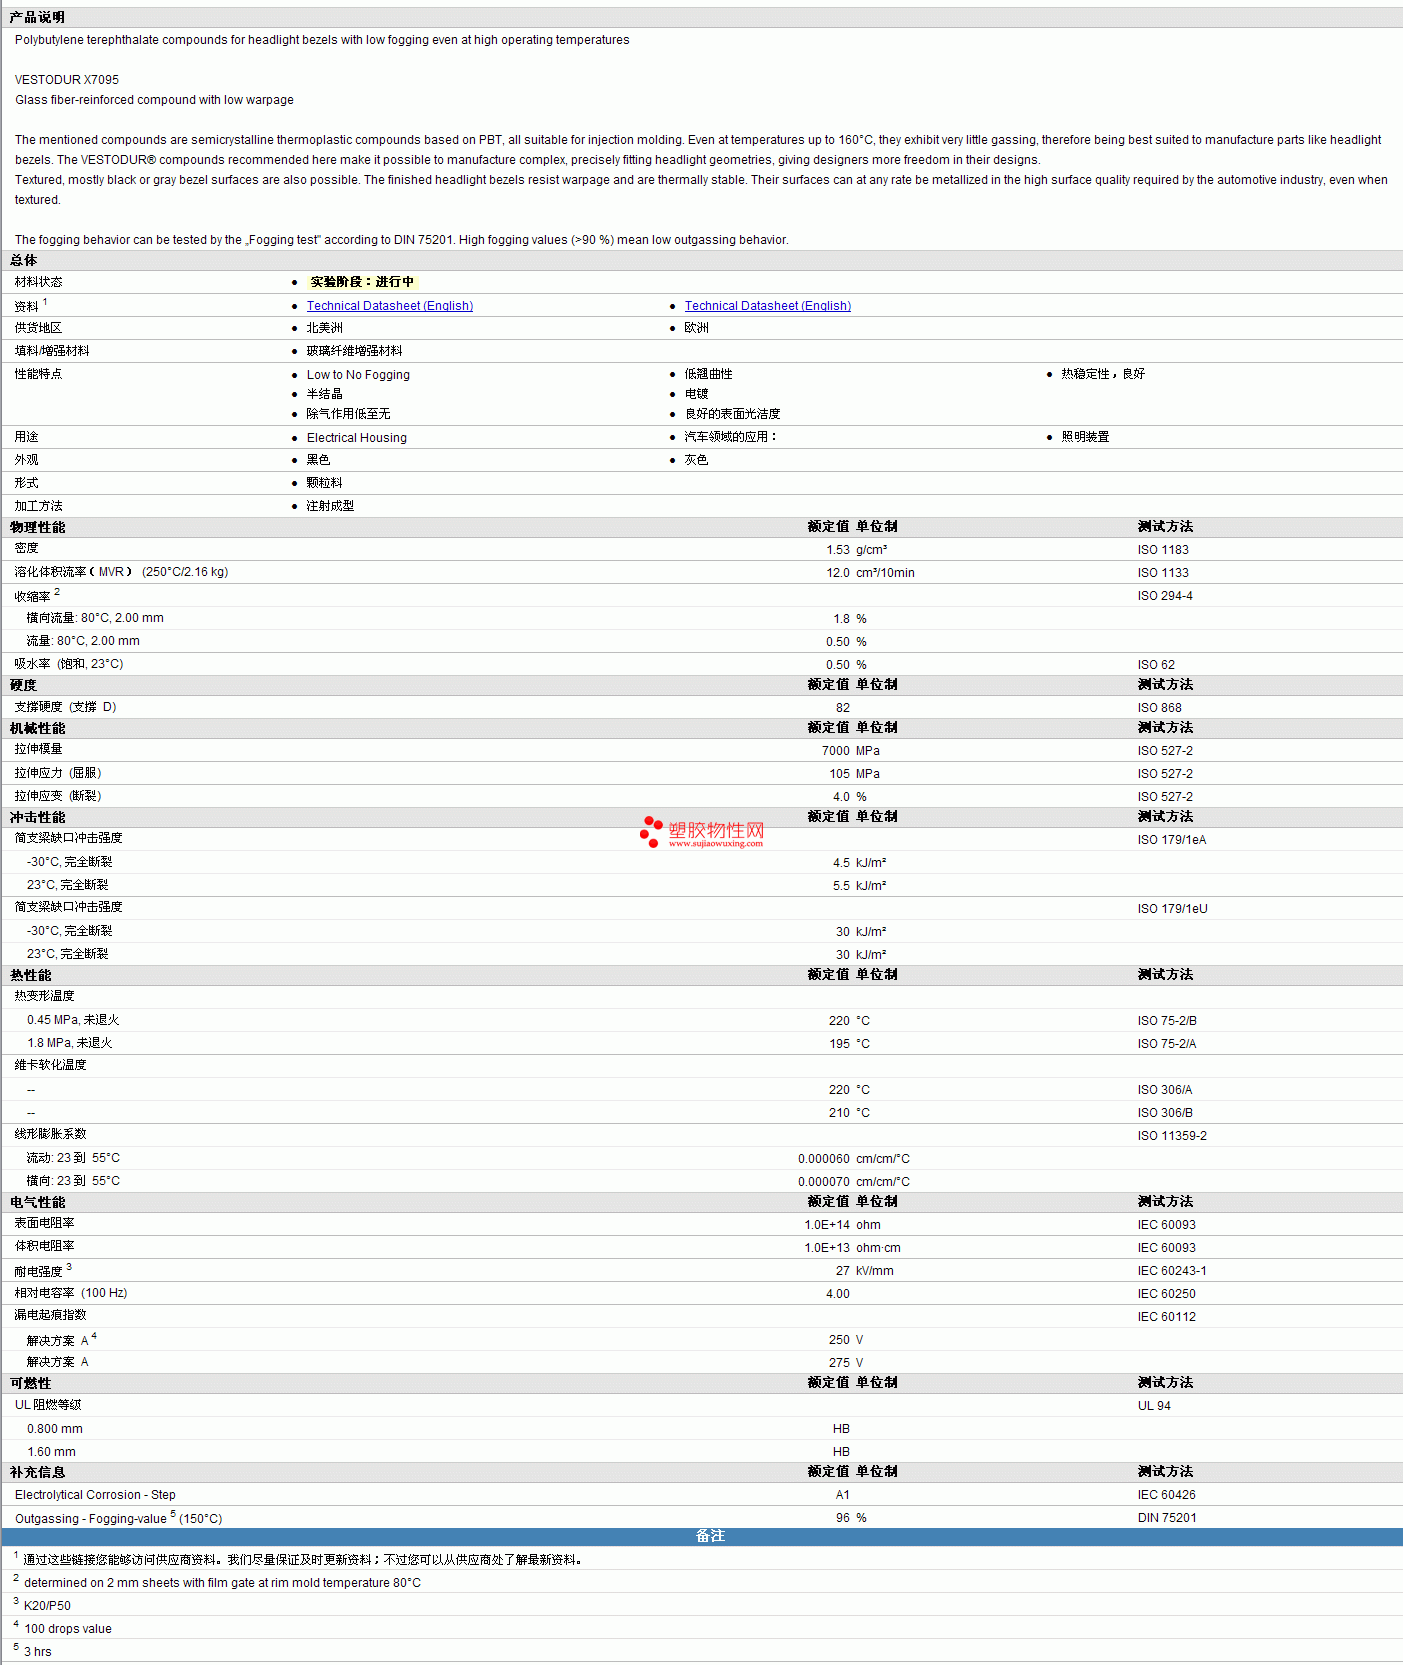Viewport: 1403px width, 1665px height.
Task: Click the 'Low to No Fogging' feature
Action: click(358, 375)
